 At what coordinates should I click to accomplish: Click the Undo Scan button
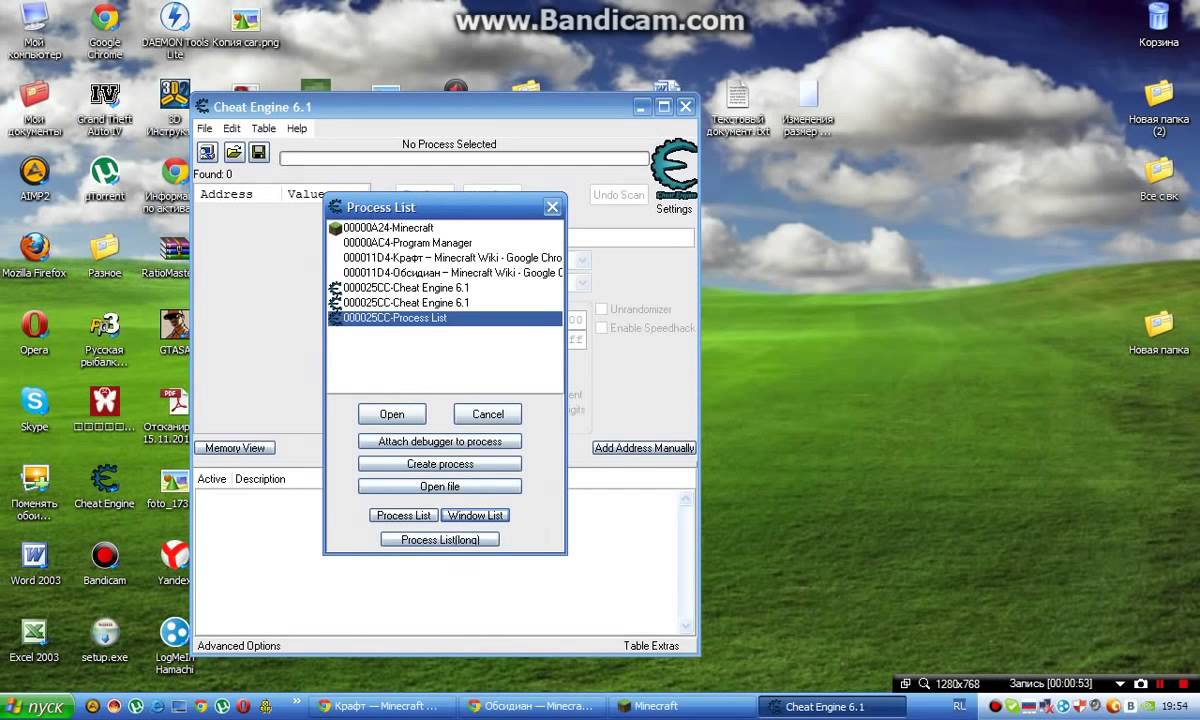619,195
